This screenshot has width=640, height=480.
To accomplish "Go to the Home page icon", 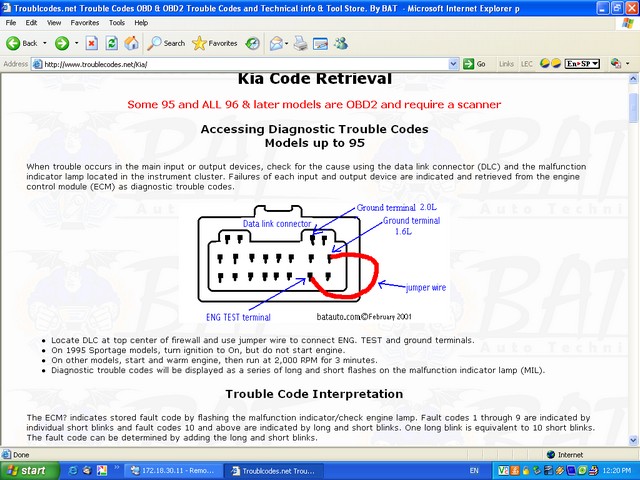I will pyautogui.click(x=131, y=43).
